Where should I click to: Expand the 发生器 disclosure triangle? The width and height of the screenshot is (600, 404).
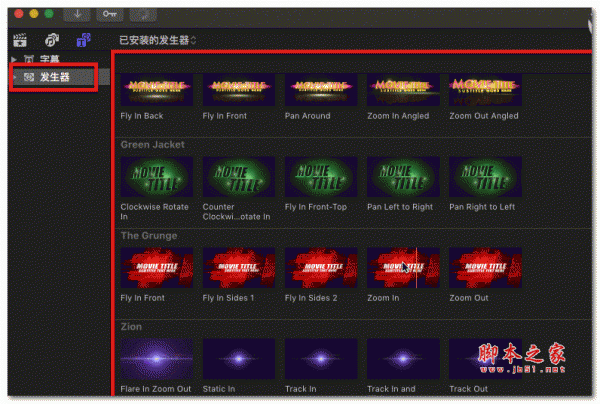click(15, 77)
